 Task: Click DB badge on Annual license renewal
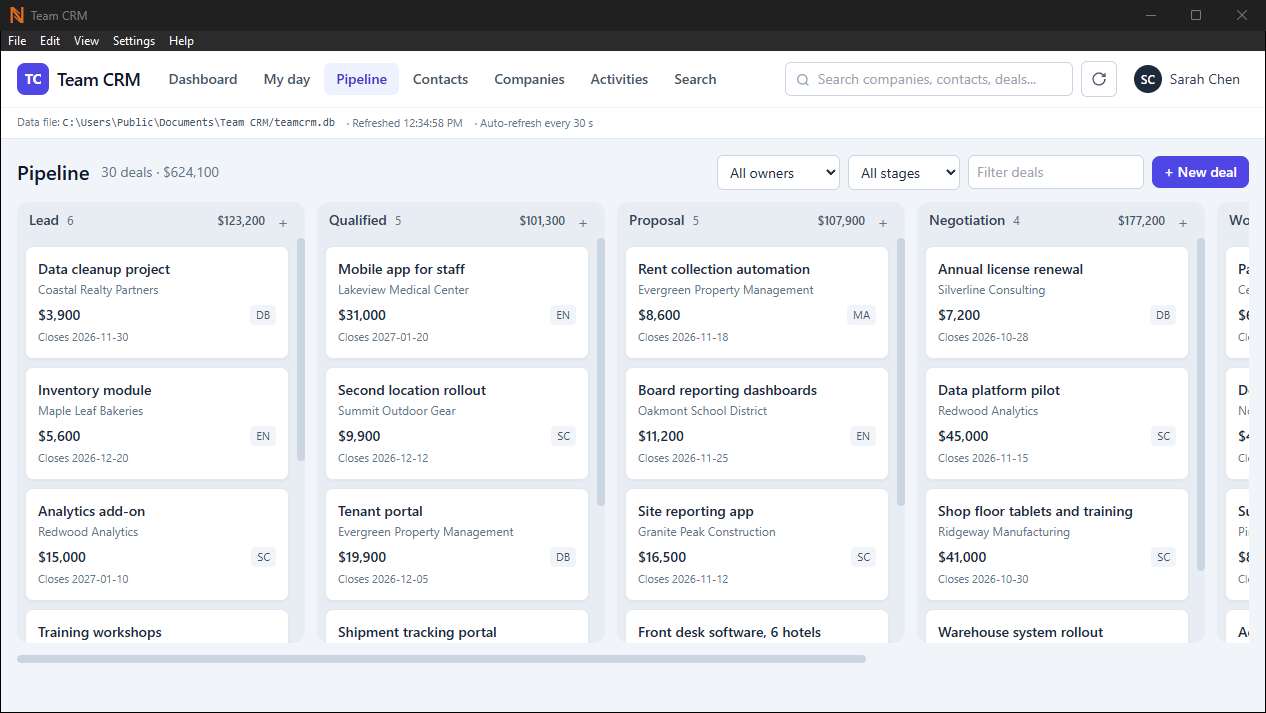(x=1163, y=315)
